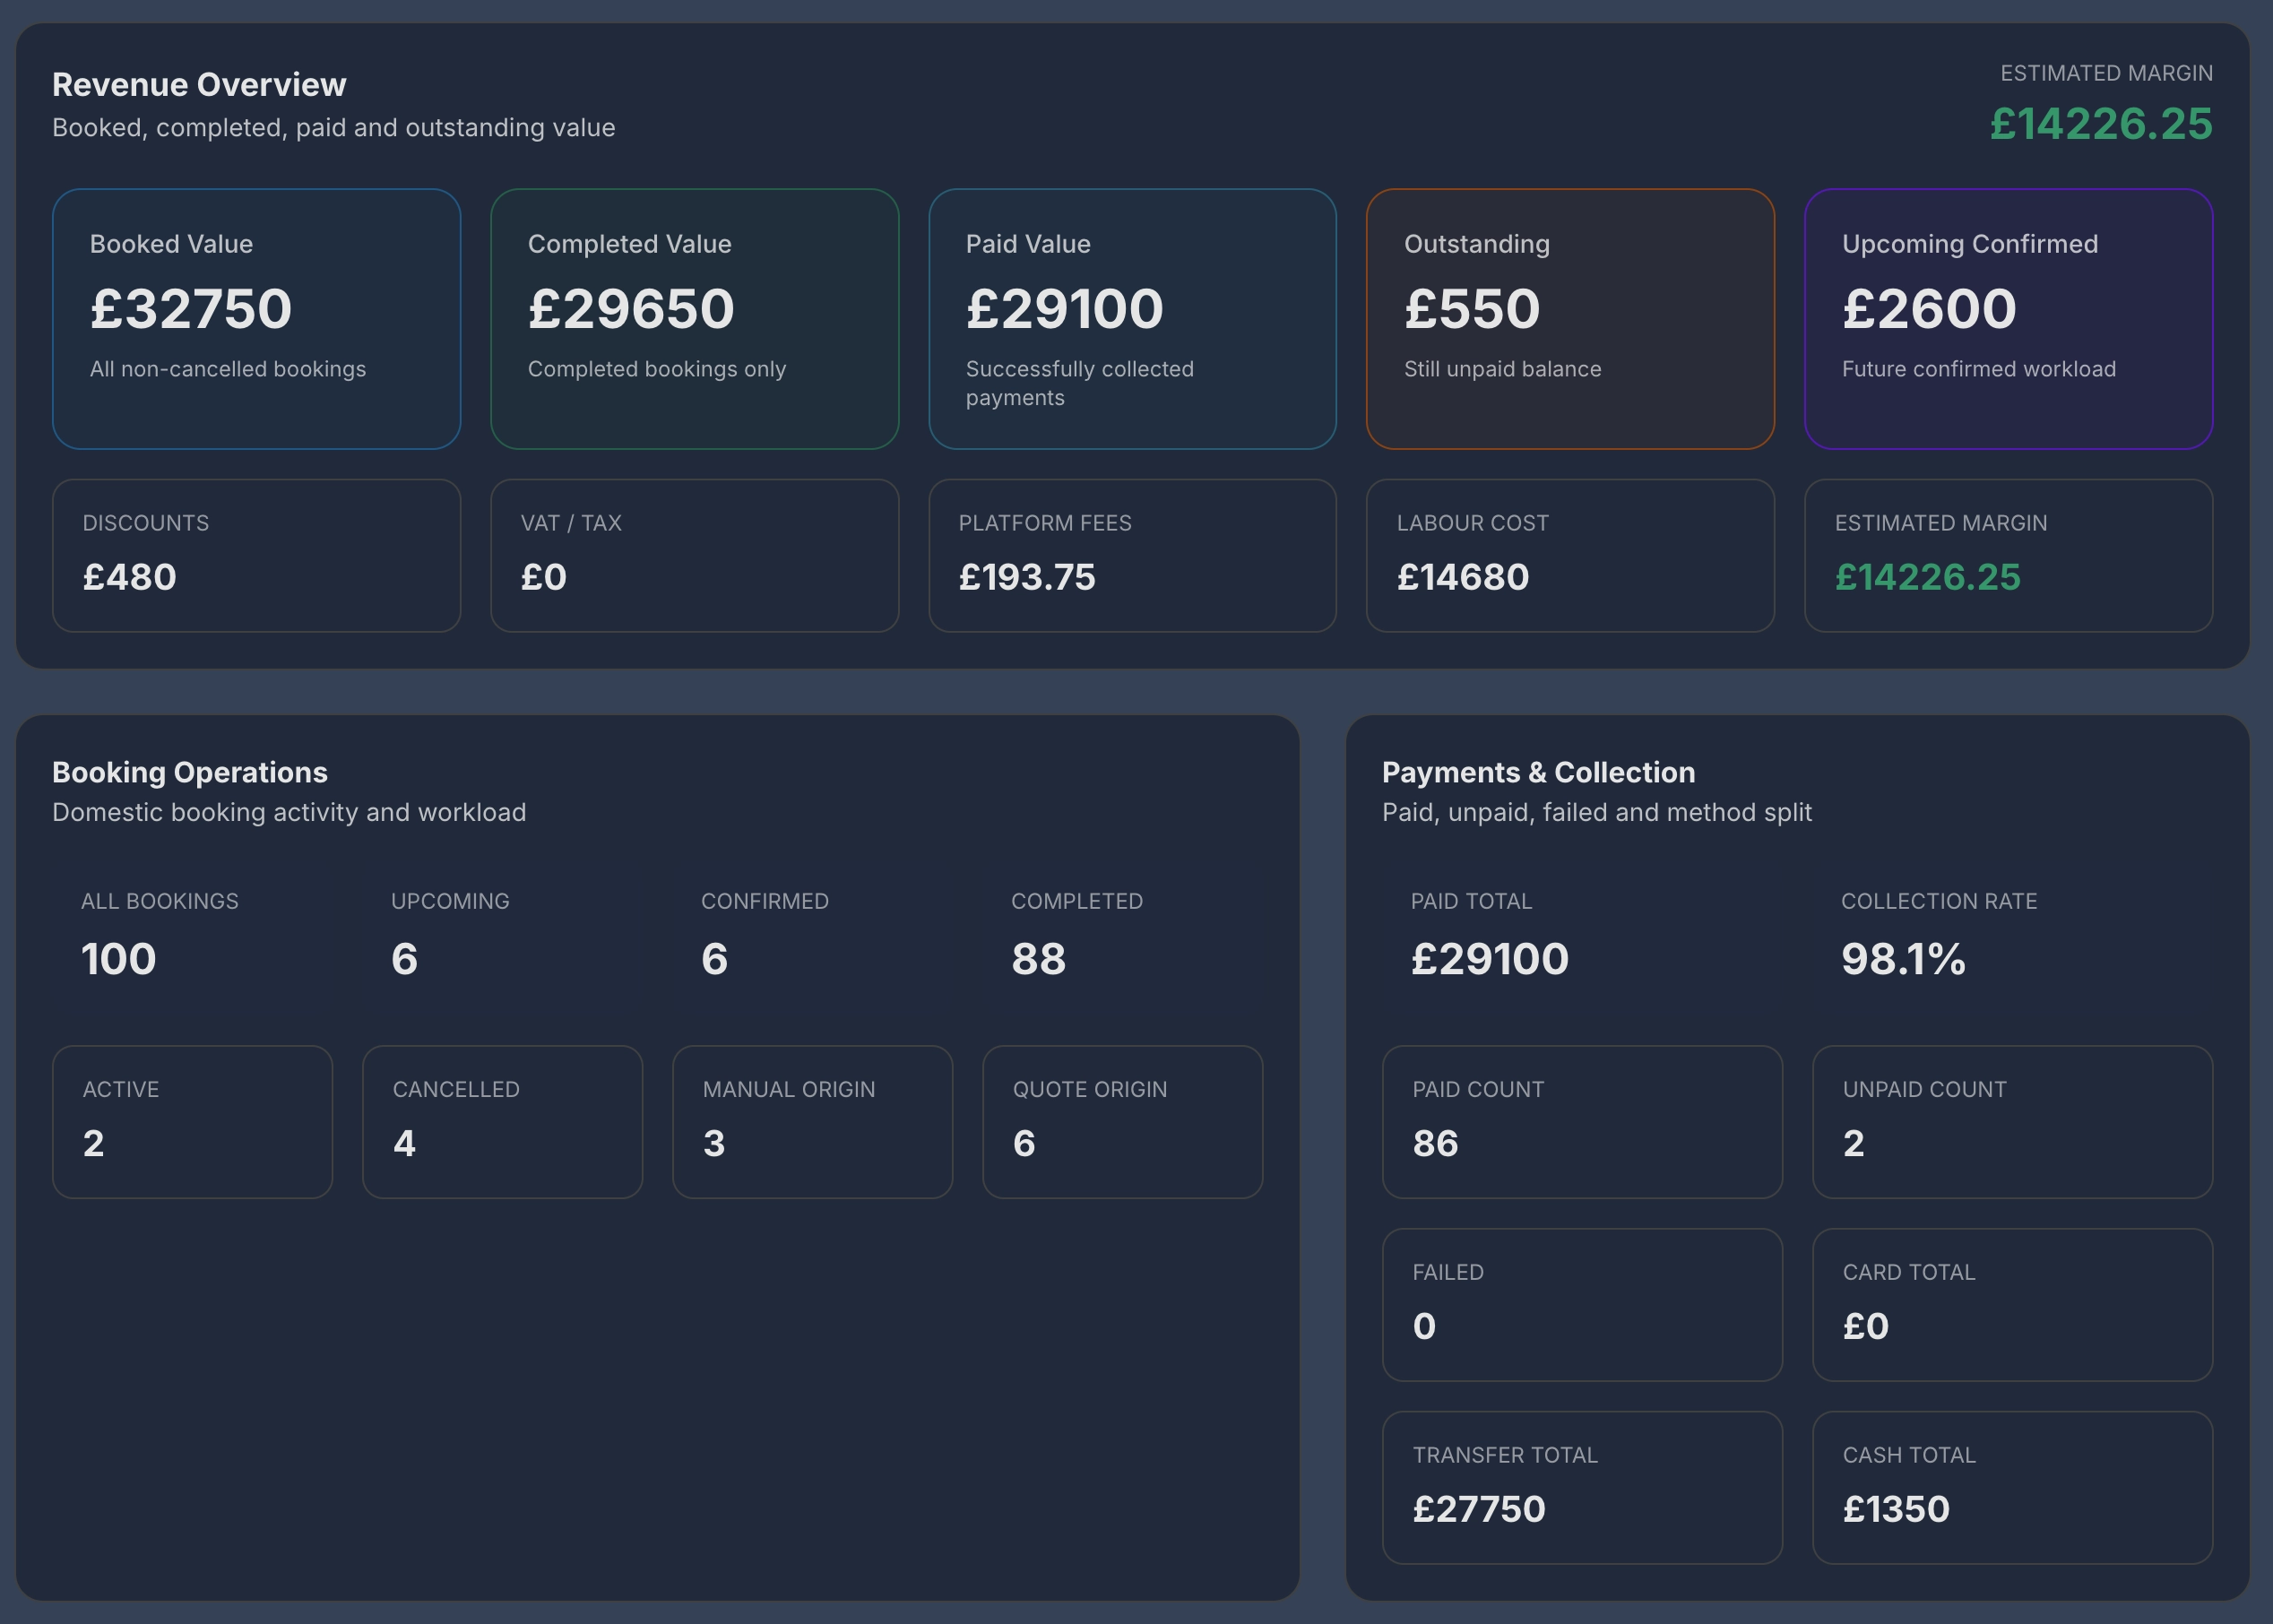The image size is (2273, 1624).
Task: Select the Cancelled bookings tile
Action: 502,1120
